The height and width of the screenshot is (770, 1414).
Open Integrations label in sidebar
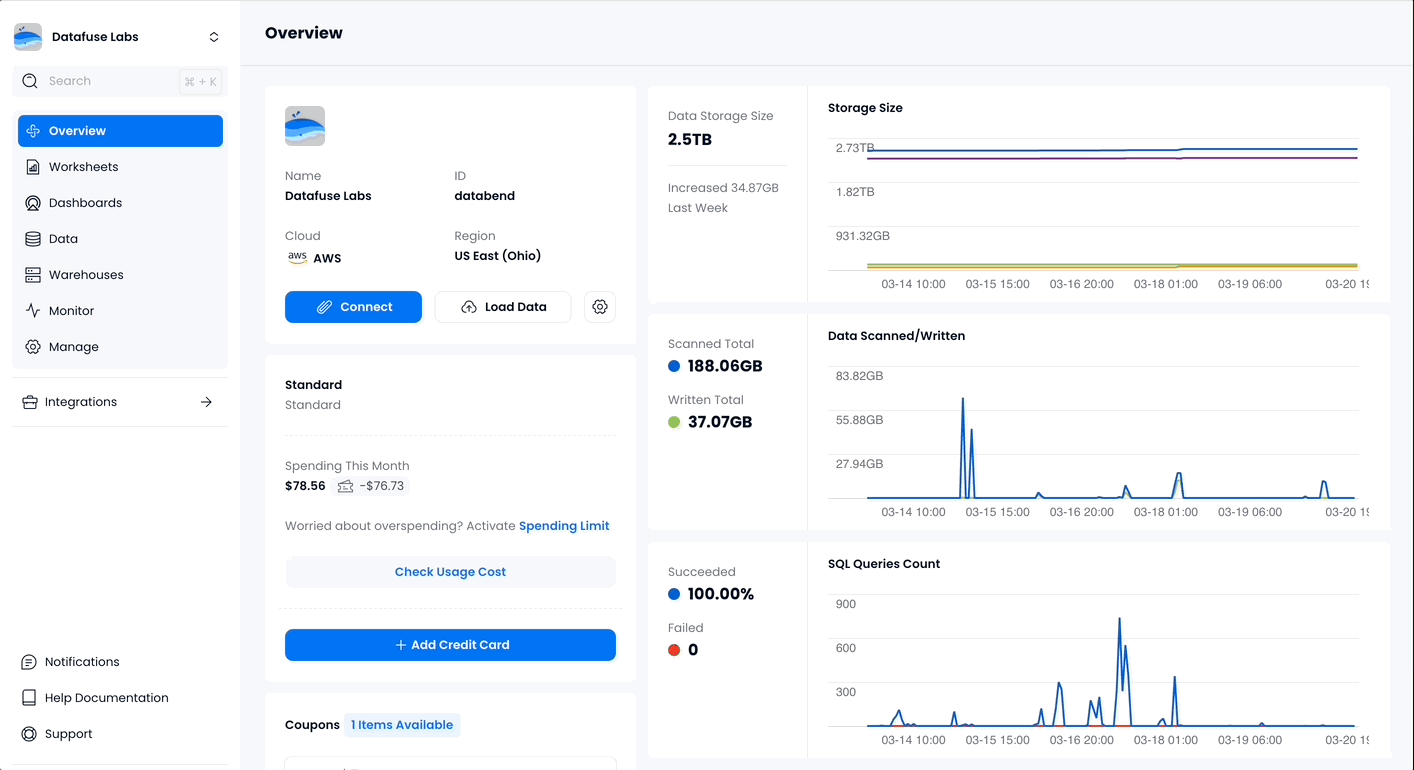[x=81, y=402]
